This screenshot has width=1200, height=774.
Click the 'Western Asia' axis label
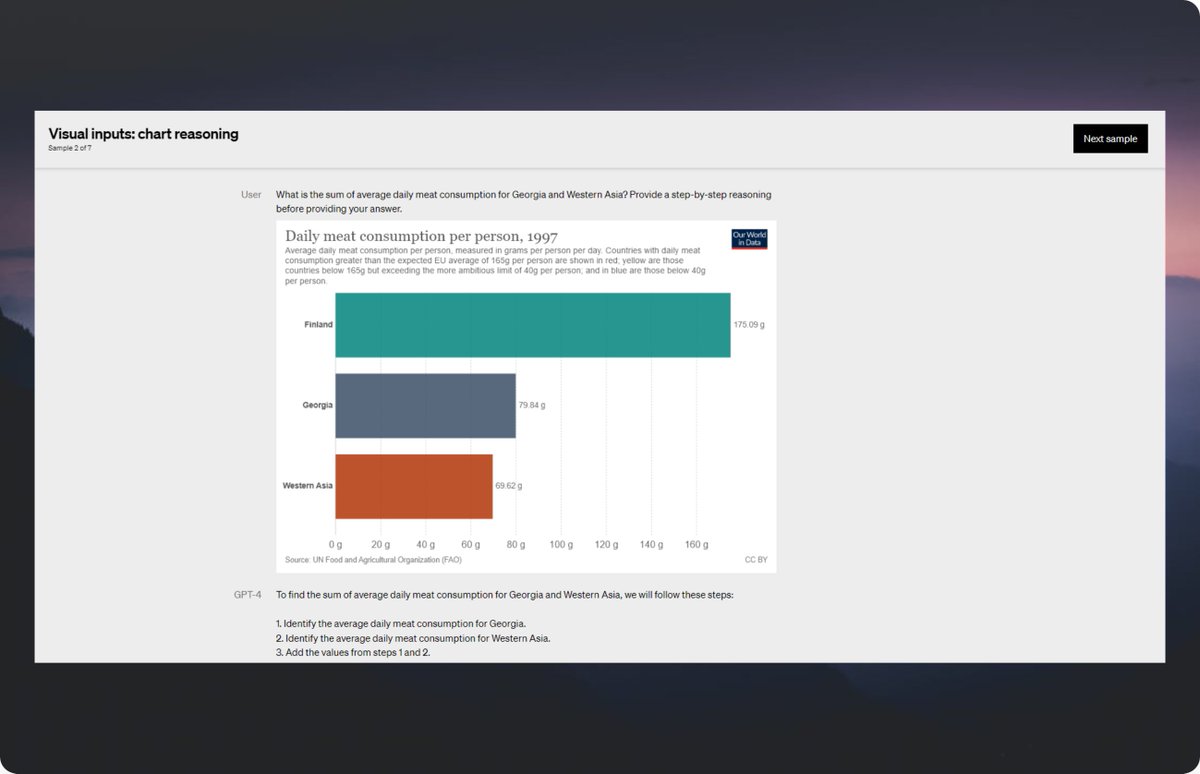tap(308, 486)
